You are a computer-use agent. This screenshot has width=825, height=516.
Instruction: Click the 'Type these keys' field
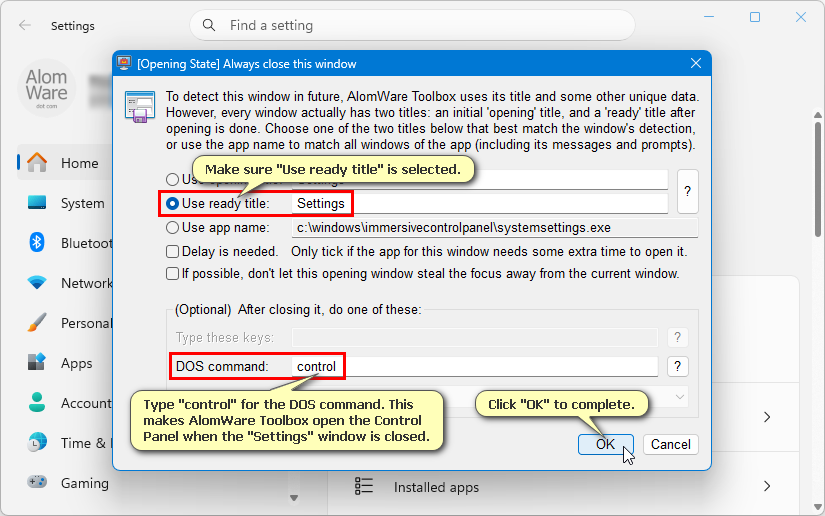(x=475, y=337)
